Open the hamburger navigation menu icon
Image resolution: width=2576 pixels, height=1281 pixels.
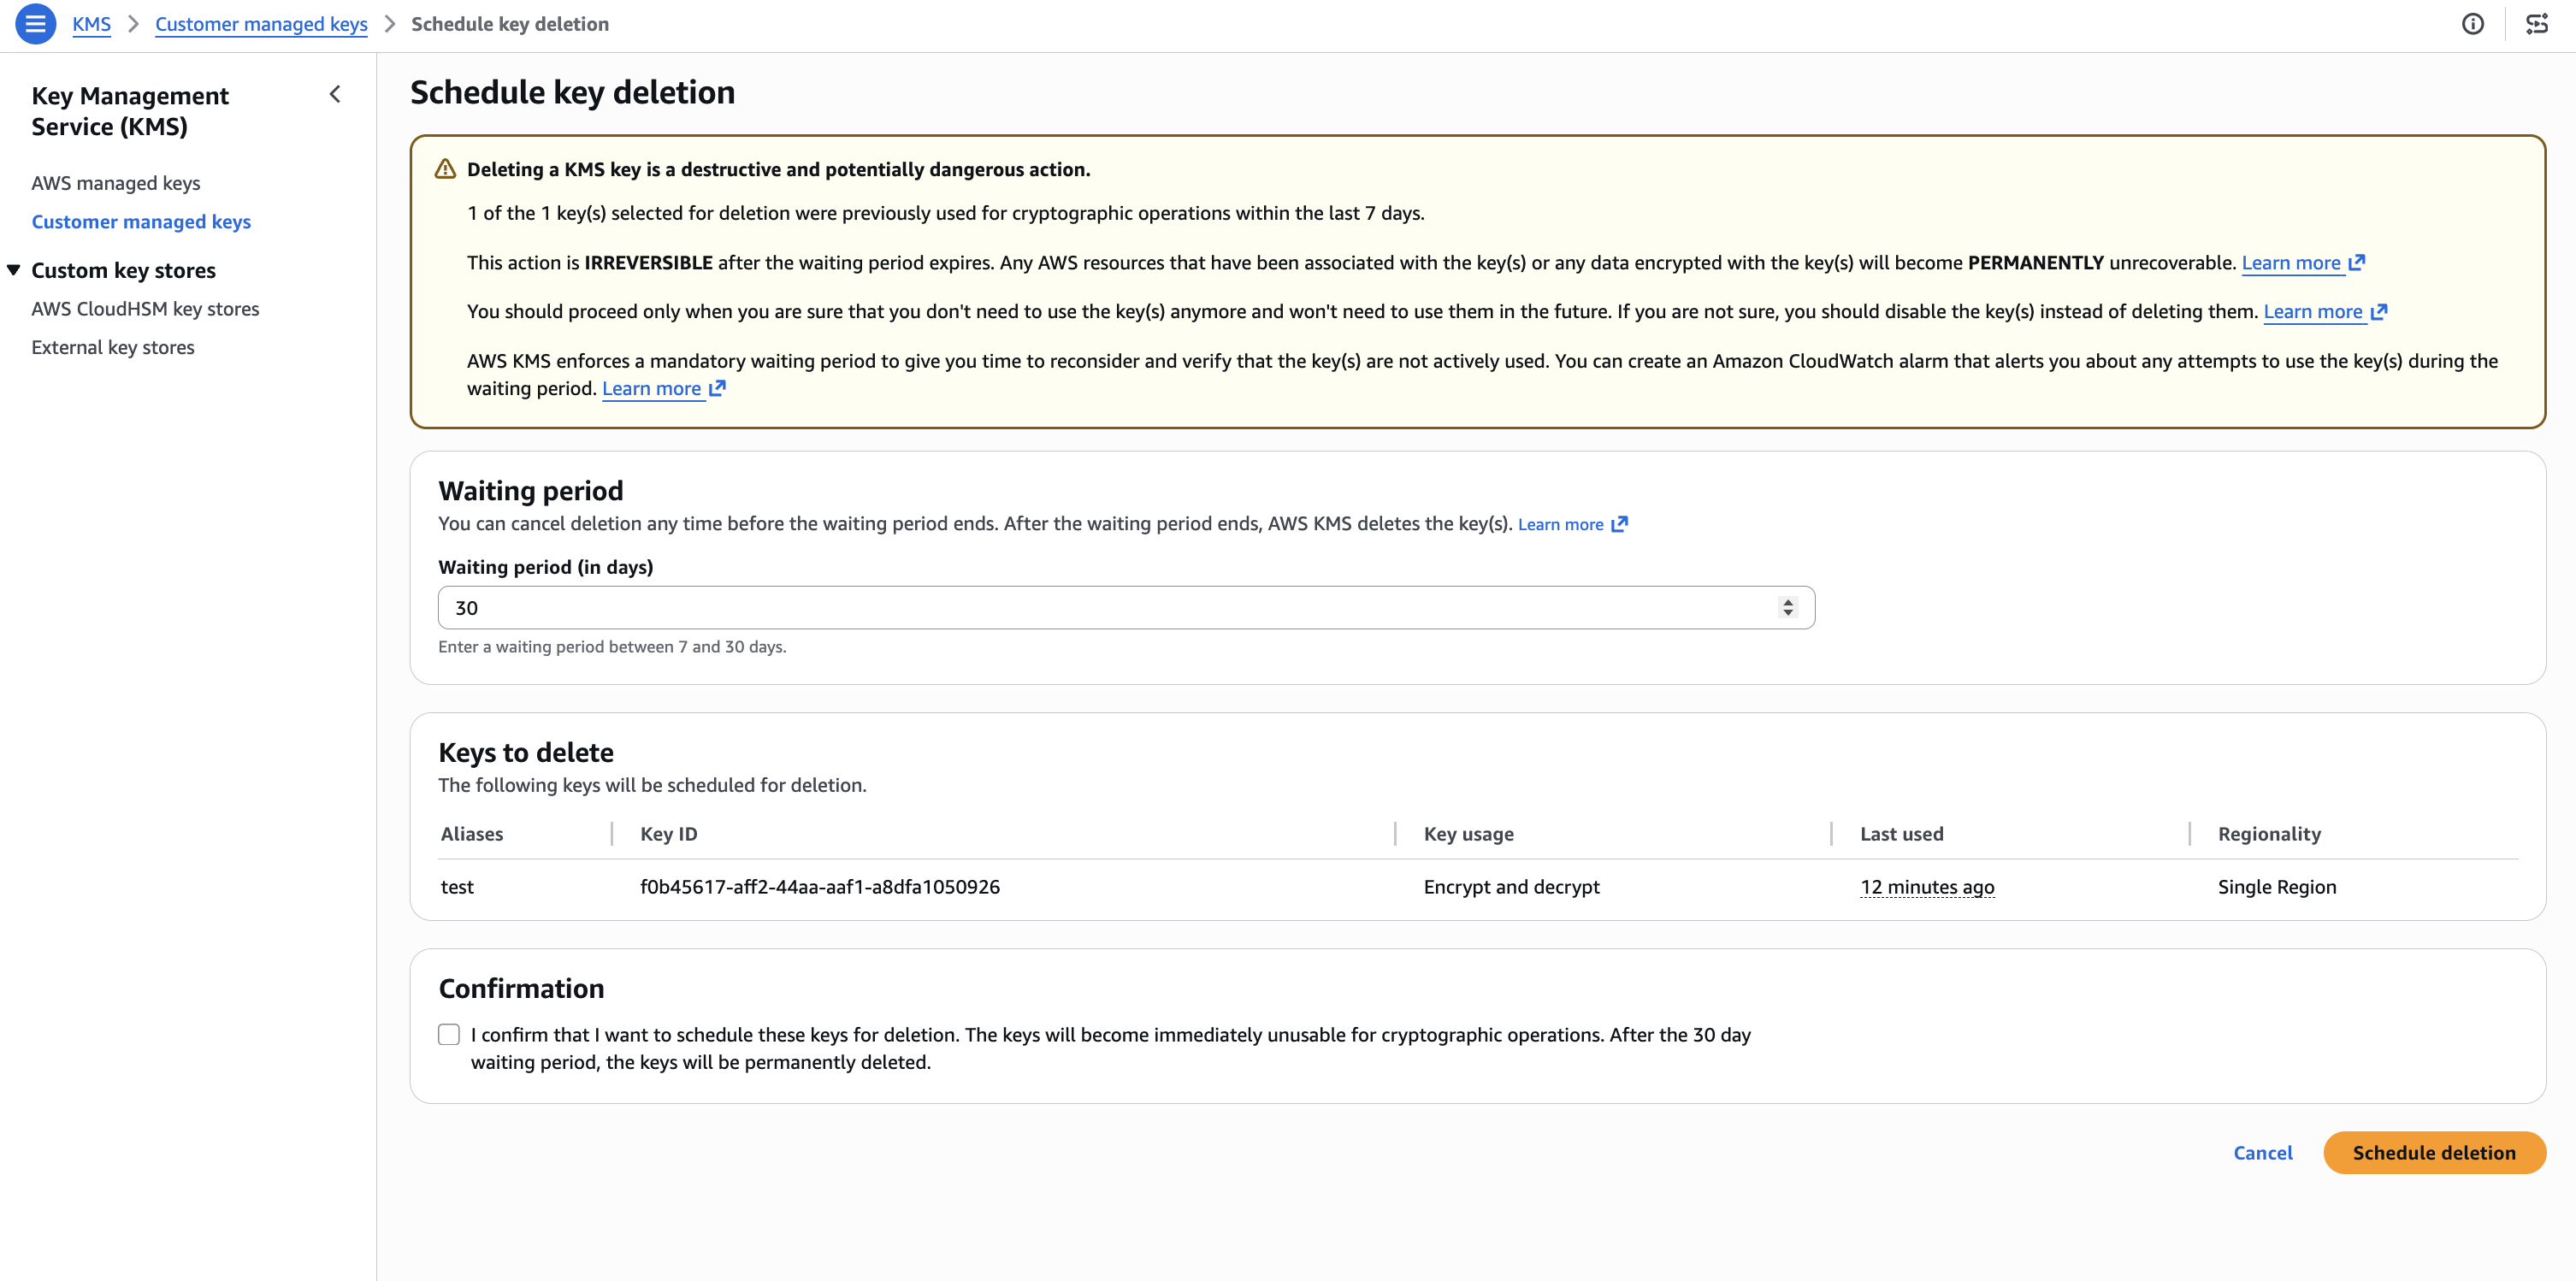point(35,24)
